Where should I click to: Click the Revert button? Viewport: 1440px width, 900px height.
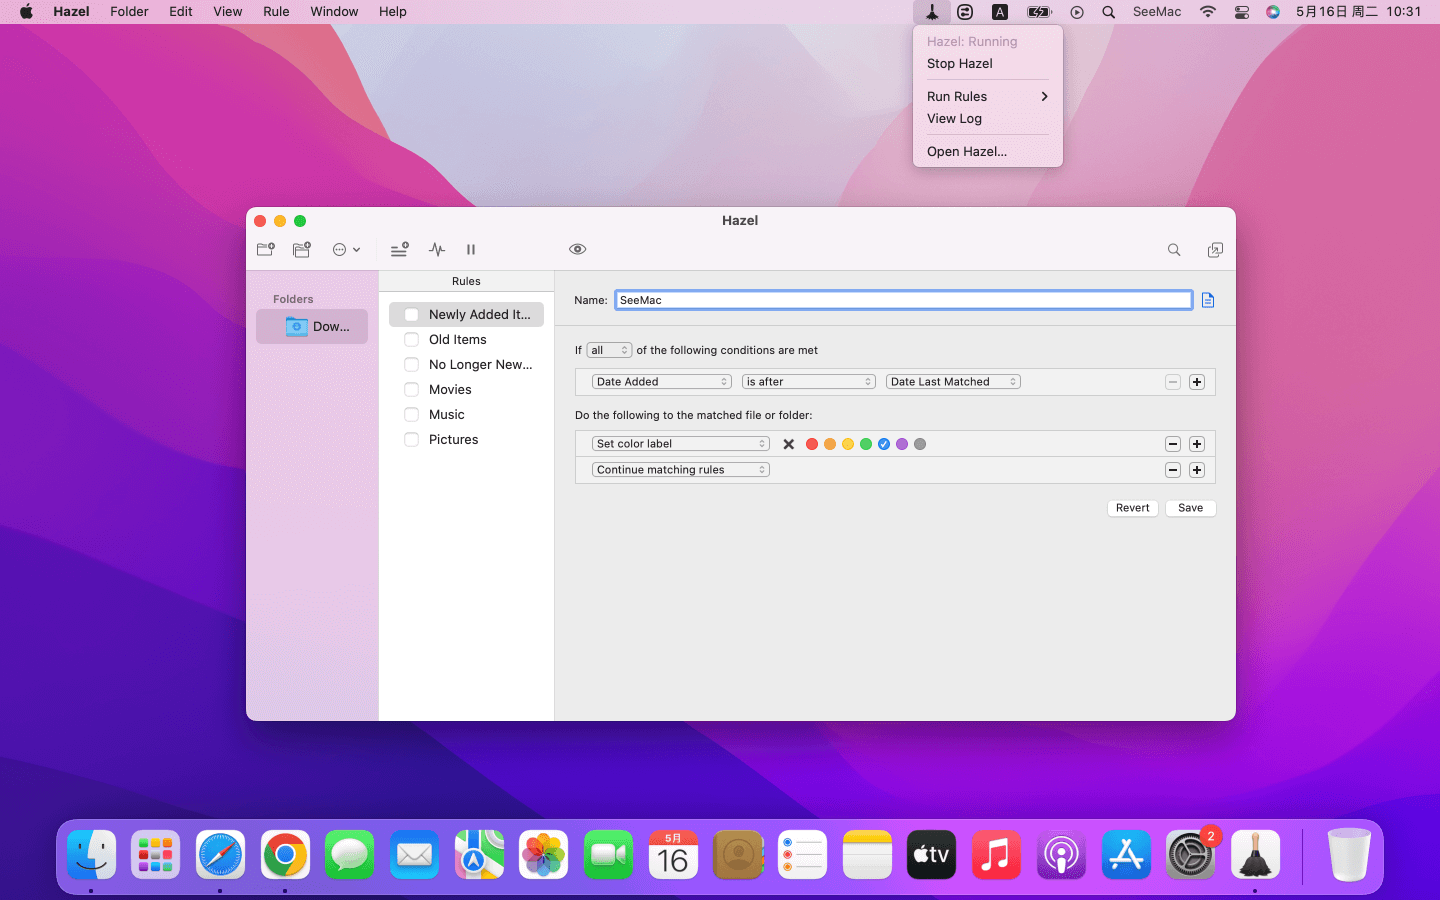(x=1132, y=508)
